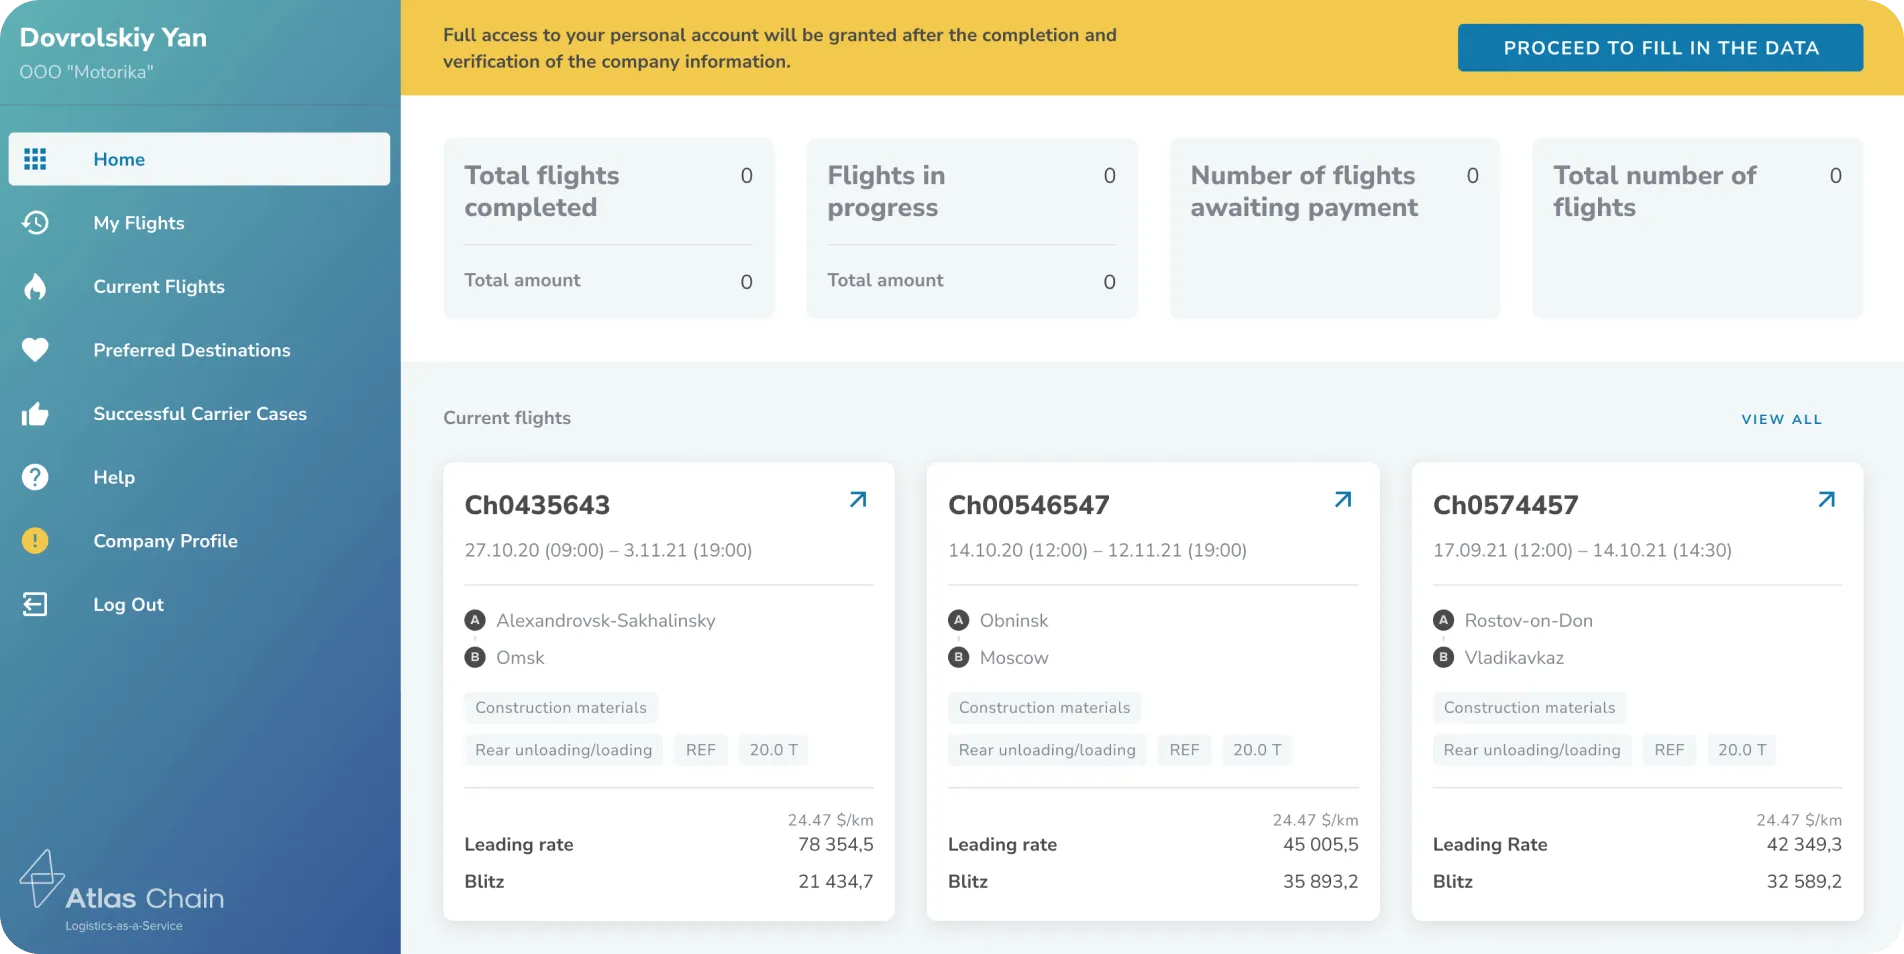Viewport: 1904px width, 954px height.
Task: Open flight Ch00546547 via arrow icon
Action: click(x=1343, y=500)
